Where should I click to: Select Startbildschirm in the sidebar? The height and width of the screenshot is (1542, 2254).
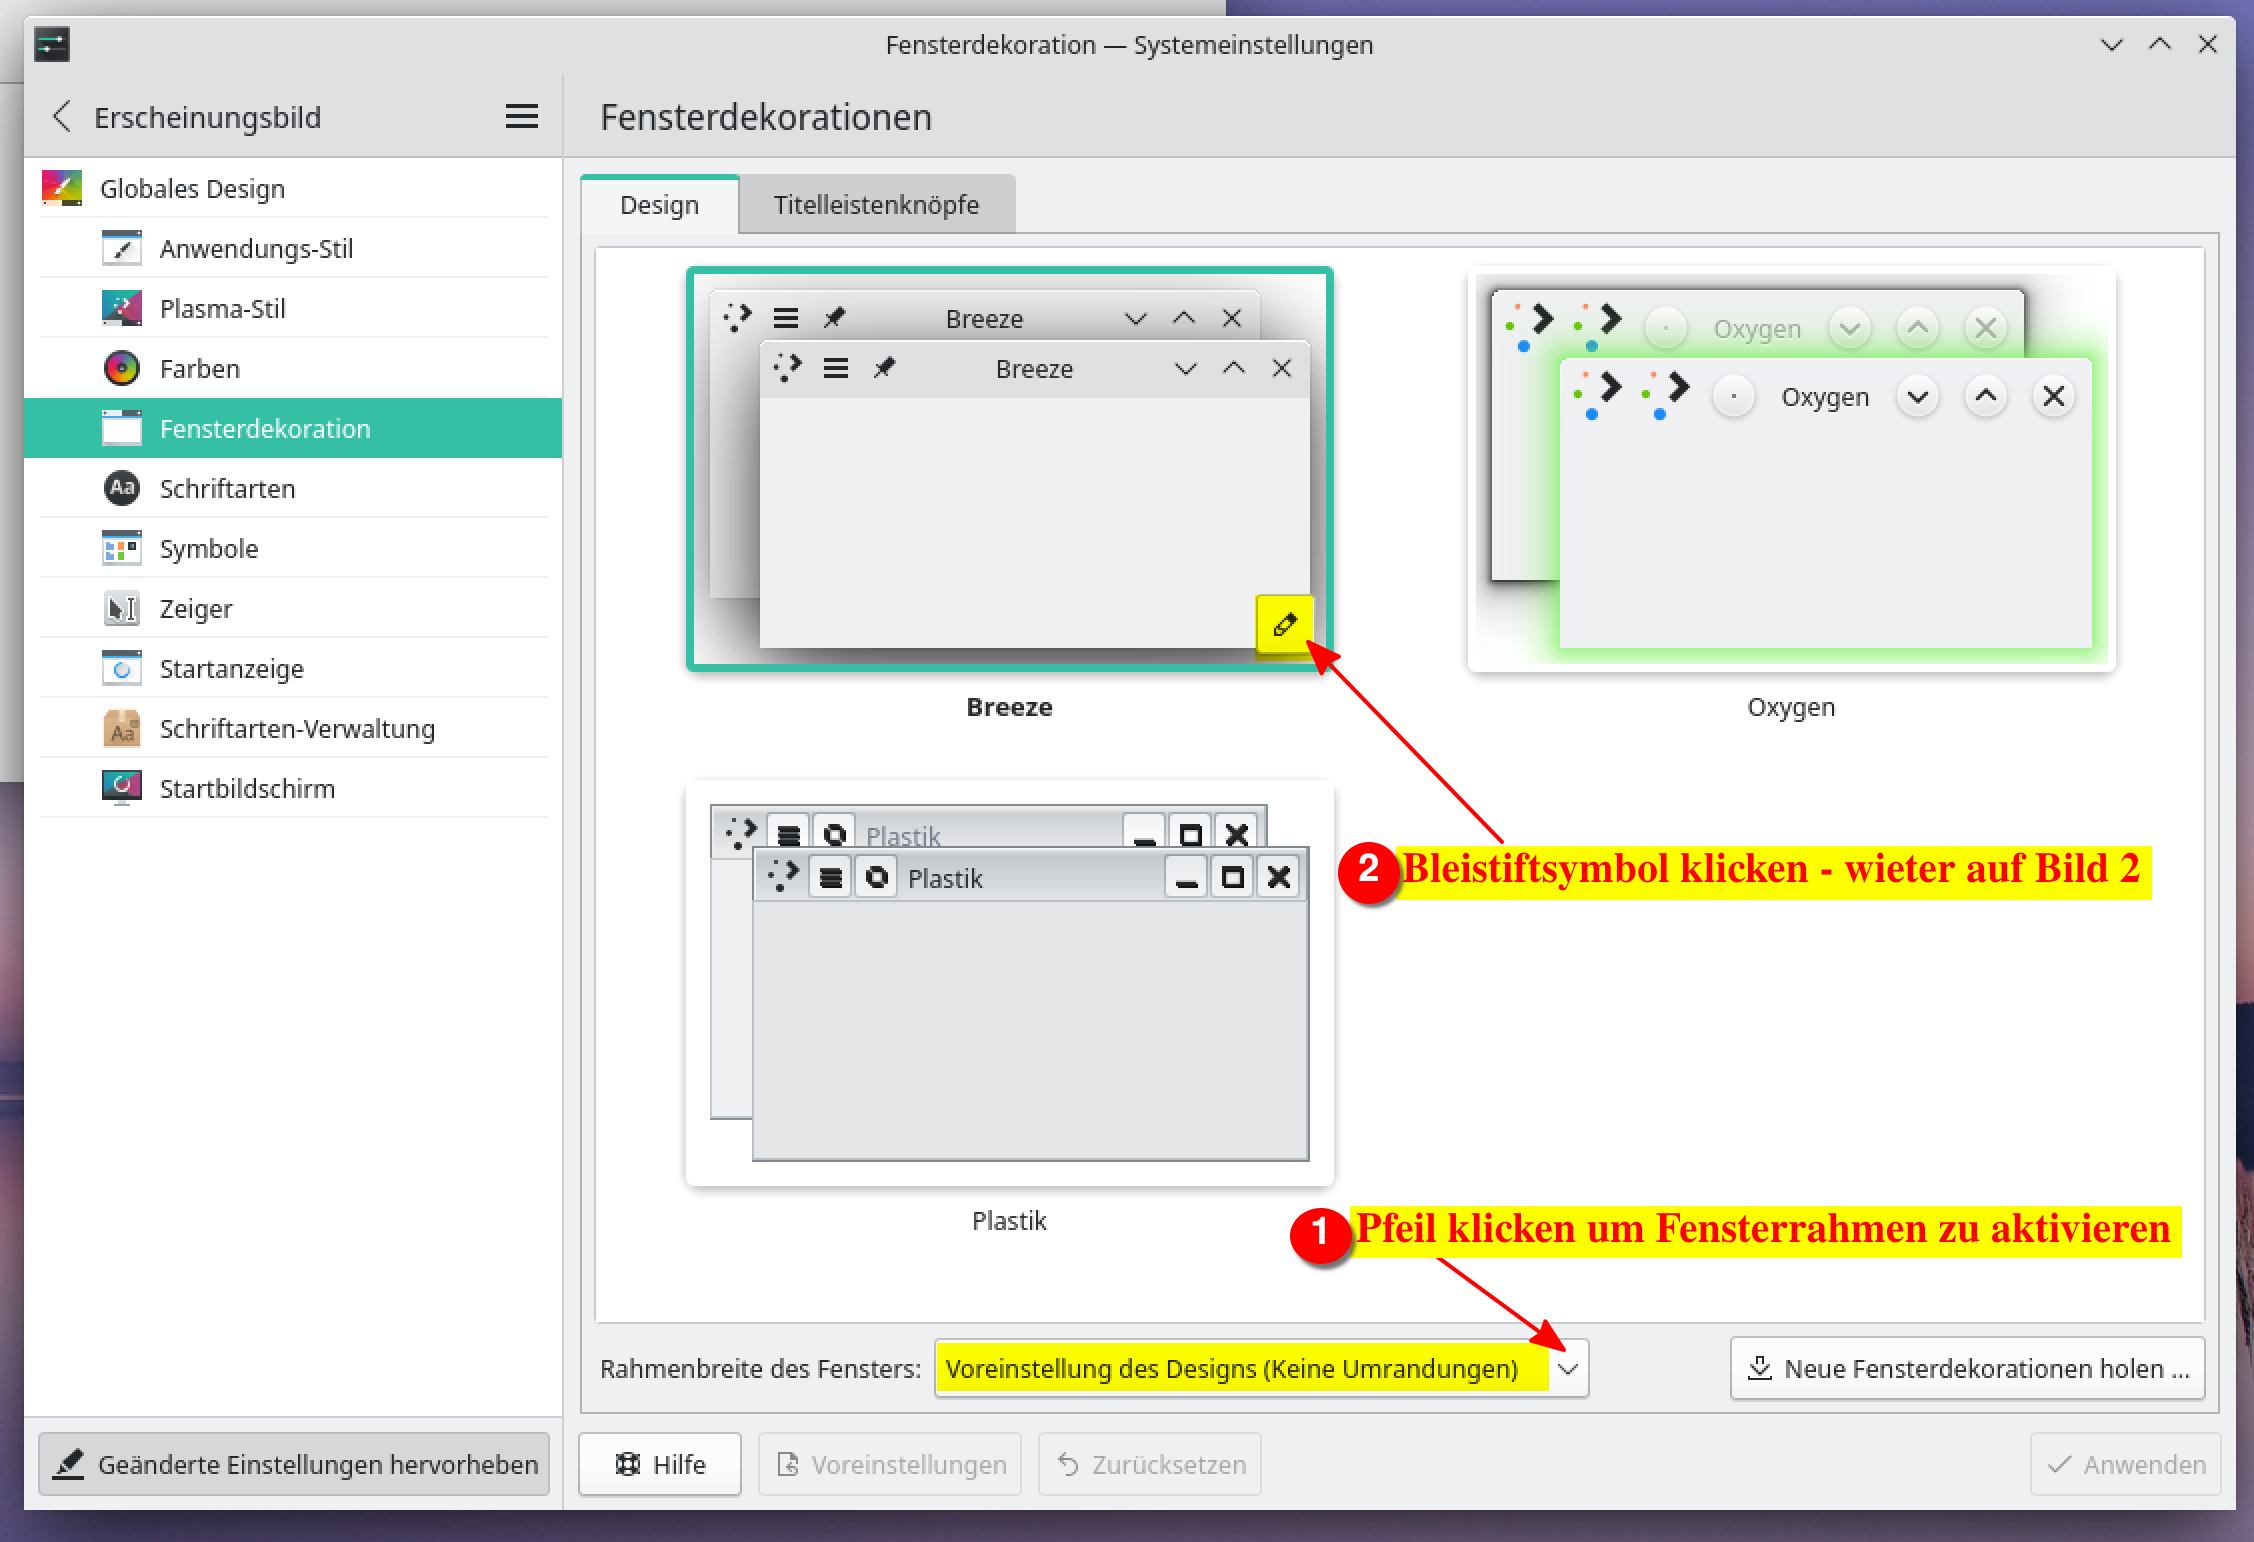[x=294, y=788]
